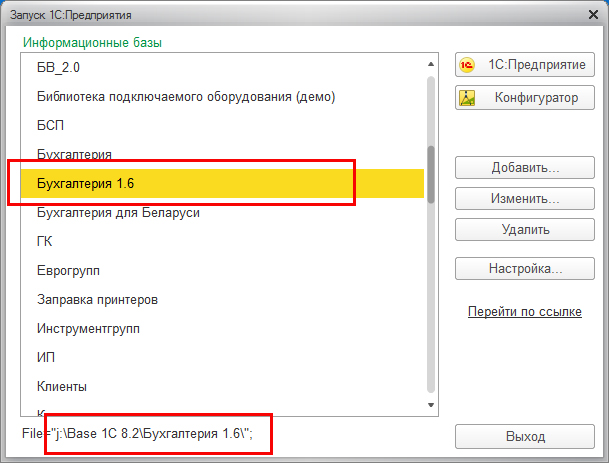The height and width of the screenshot is (463, 609).
Task: Select the Инструментгрупп database
Action: (87, 328)
